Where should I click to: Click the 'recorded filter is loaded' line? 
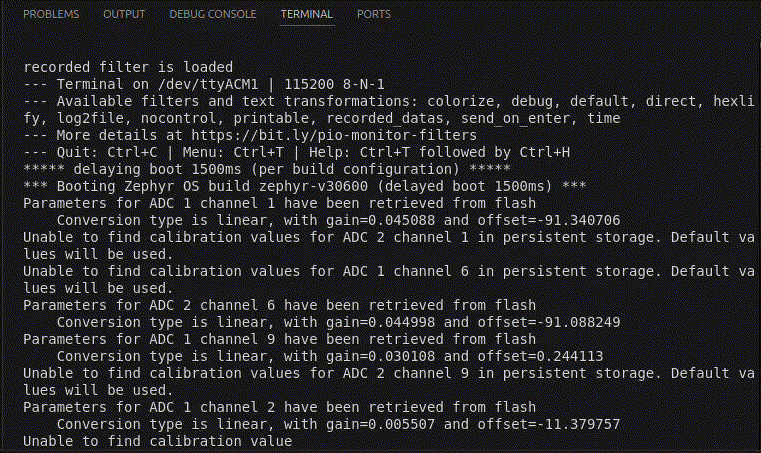point(128,67)
